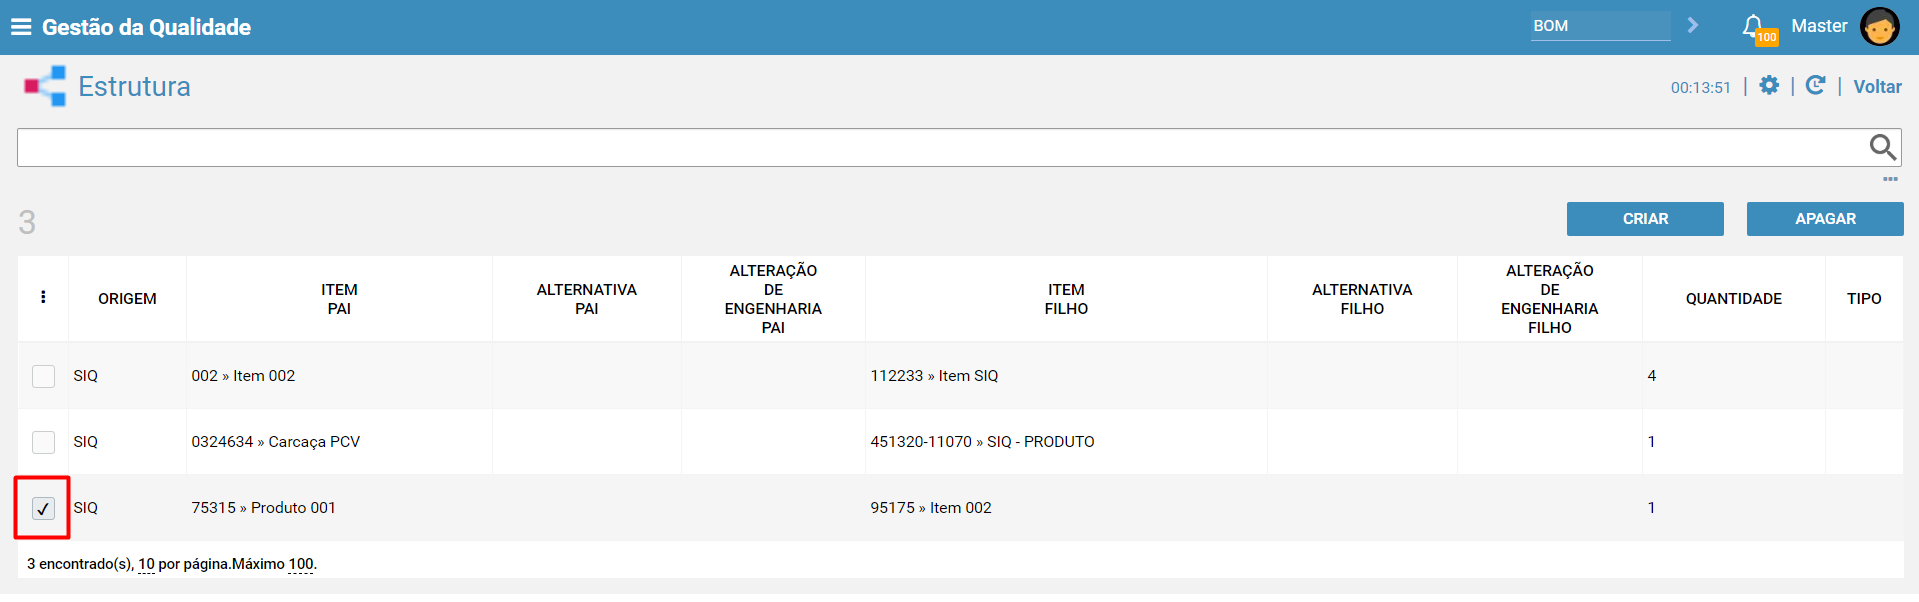Sort by ALTERNATIVA PAI column header
1919x602 pixels.
[586, 299]
